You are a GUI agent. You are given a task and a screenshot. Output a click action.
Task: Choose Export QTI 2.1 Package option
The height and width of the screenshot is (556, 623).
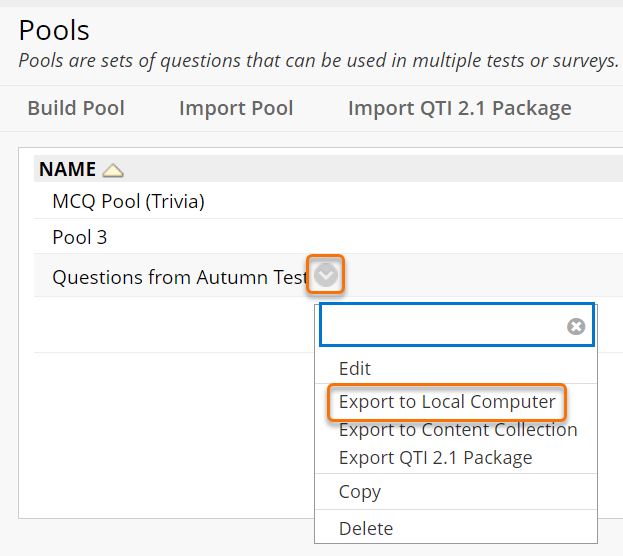(435, 458)
